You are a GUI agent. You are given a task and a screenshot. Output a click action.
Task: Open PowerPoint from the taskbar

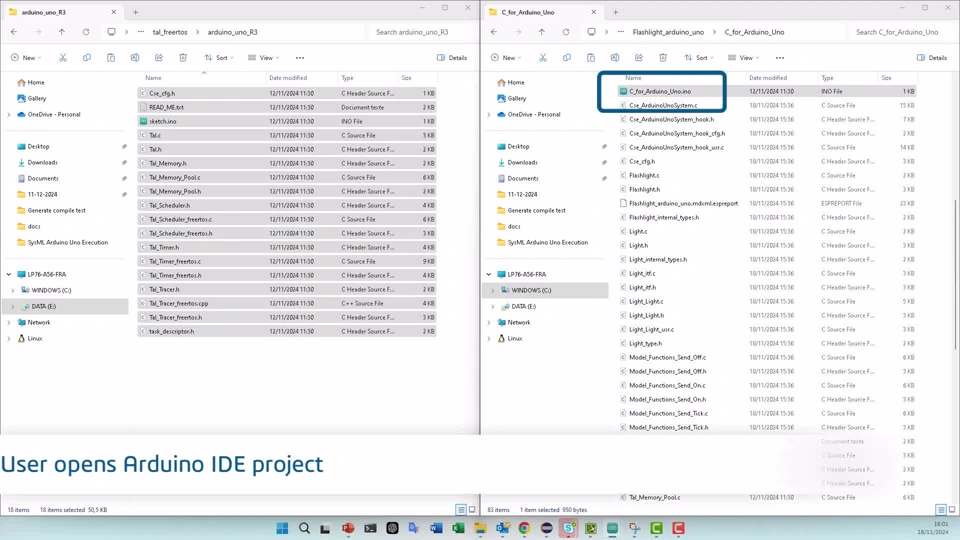348,528
